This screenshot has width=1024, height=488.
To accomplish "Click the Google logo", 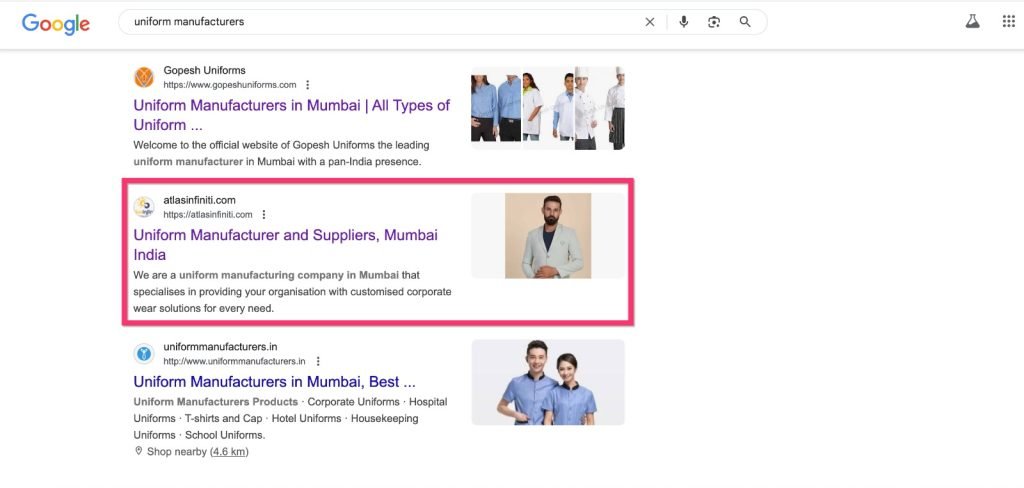I will coord(55,23).
